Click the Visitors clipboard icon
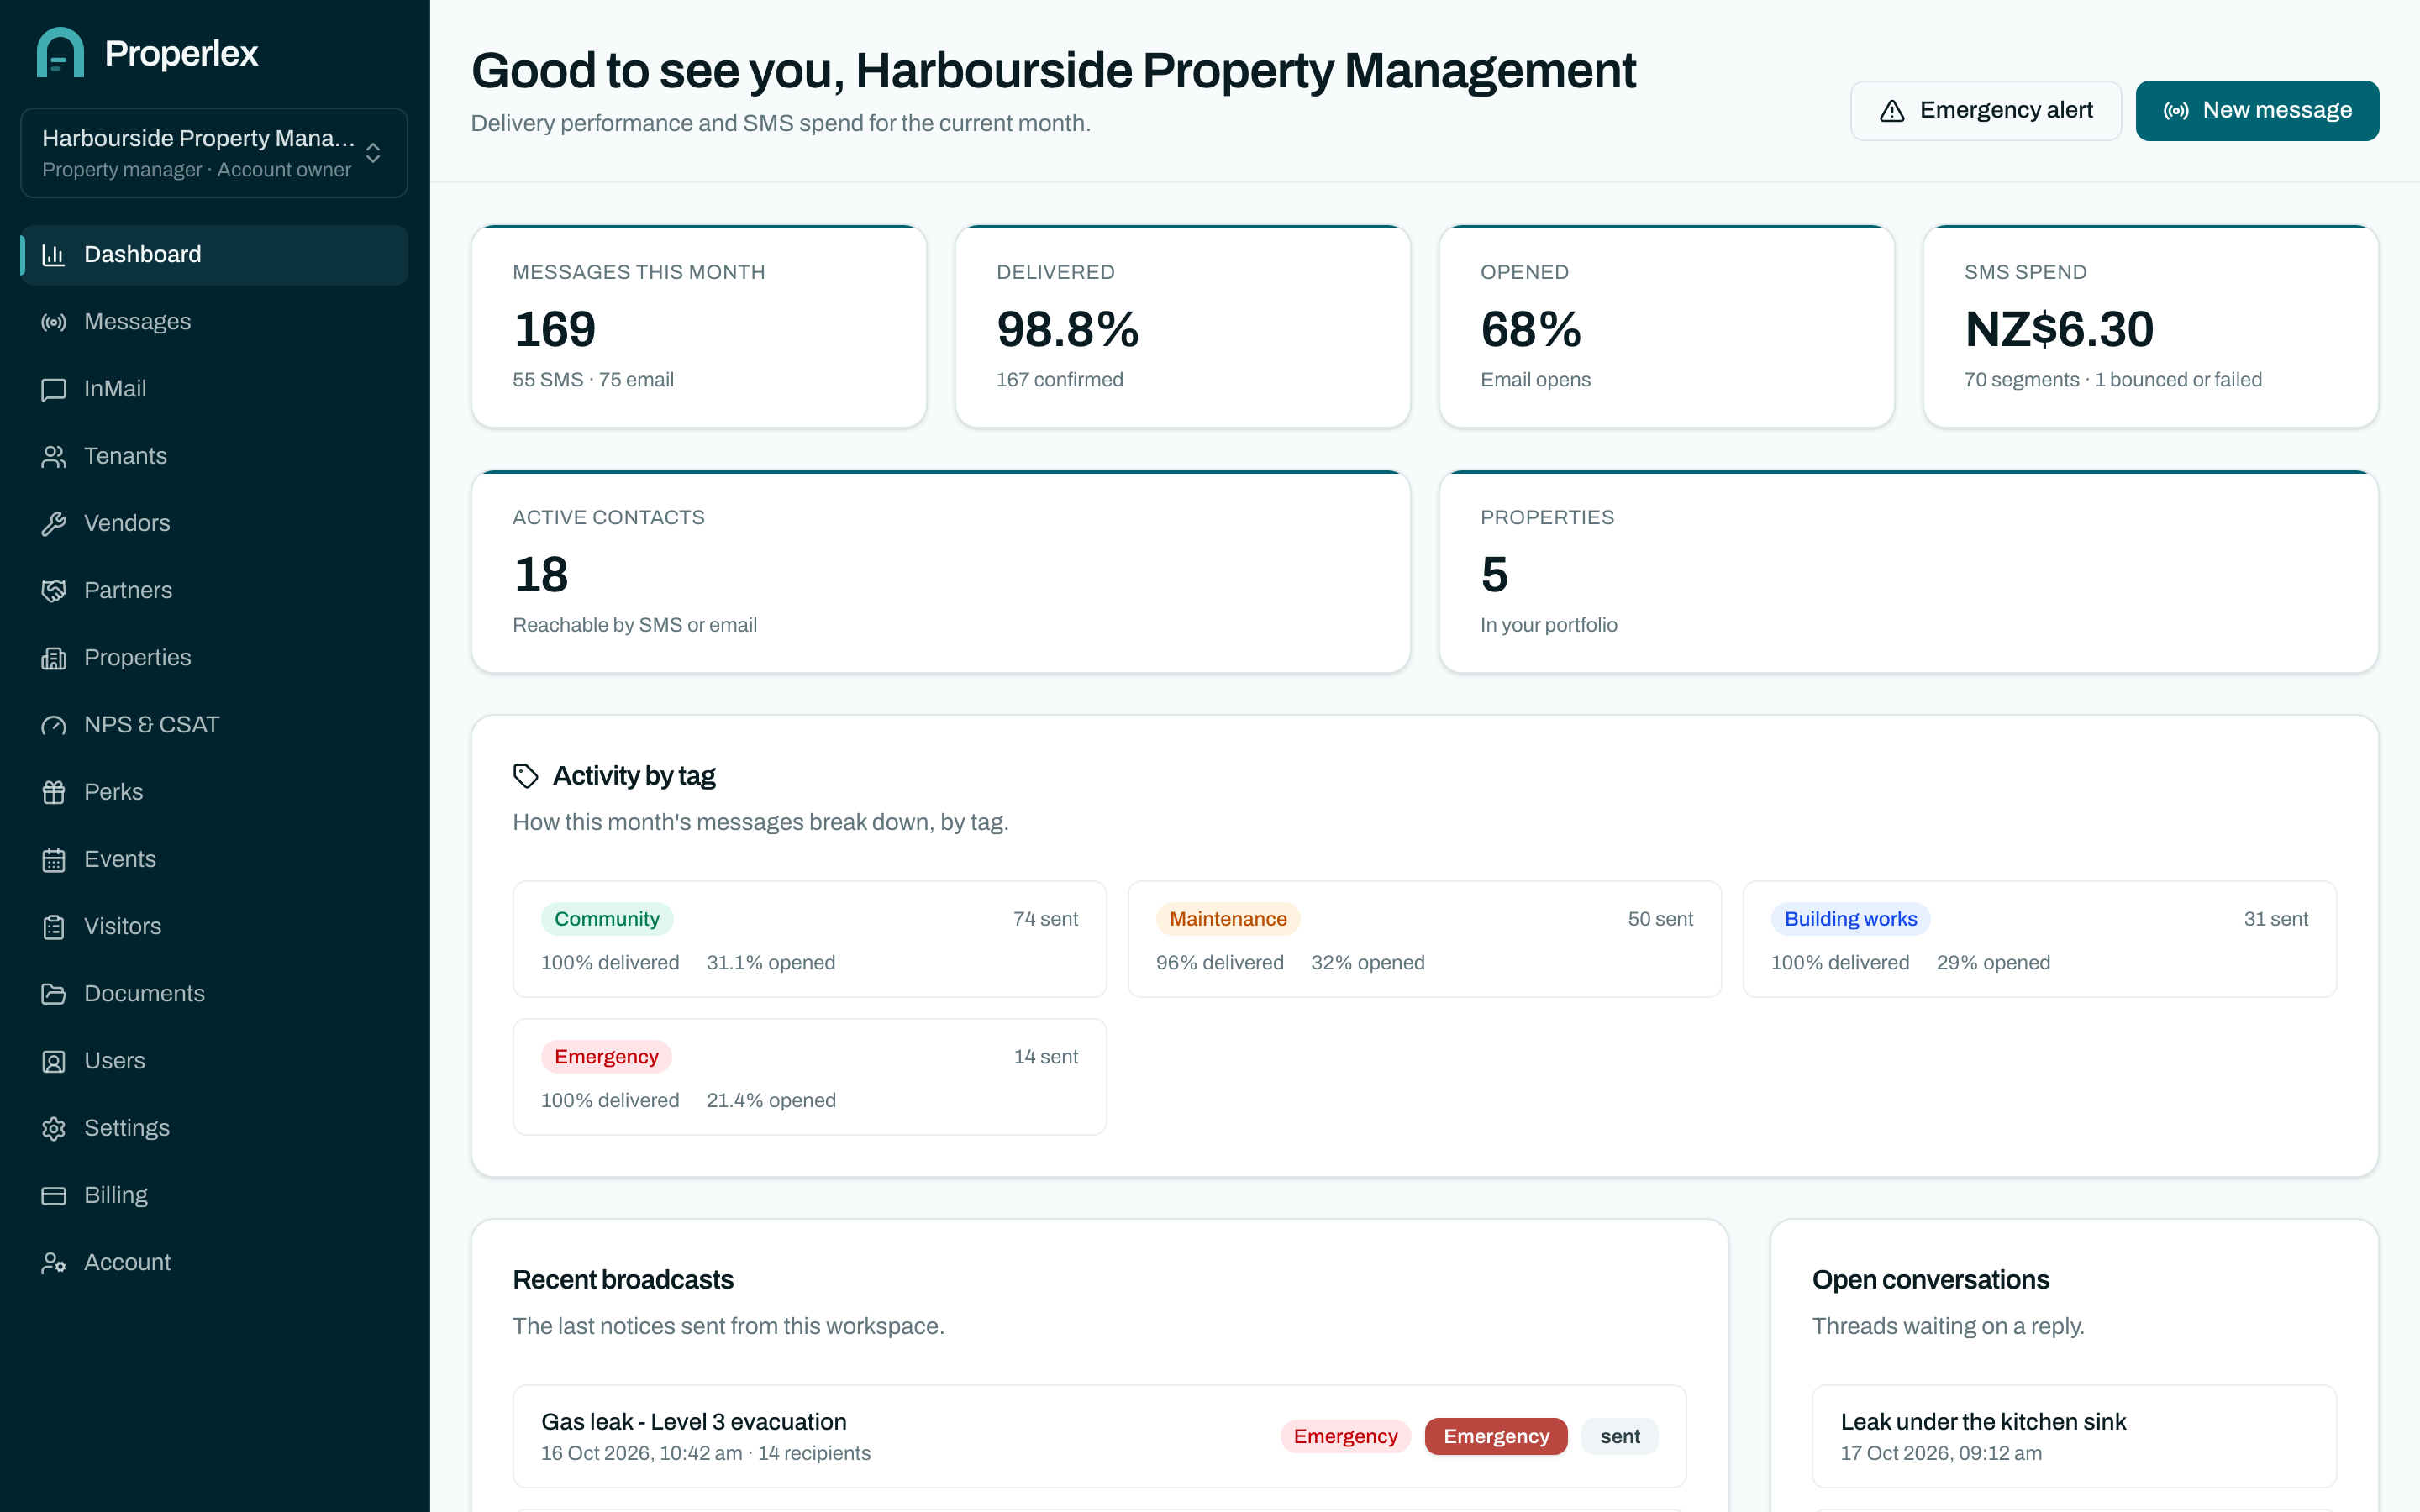 click(x=54, y=926)
